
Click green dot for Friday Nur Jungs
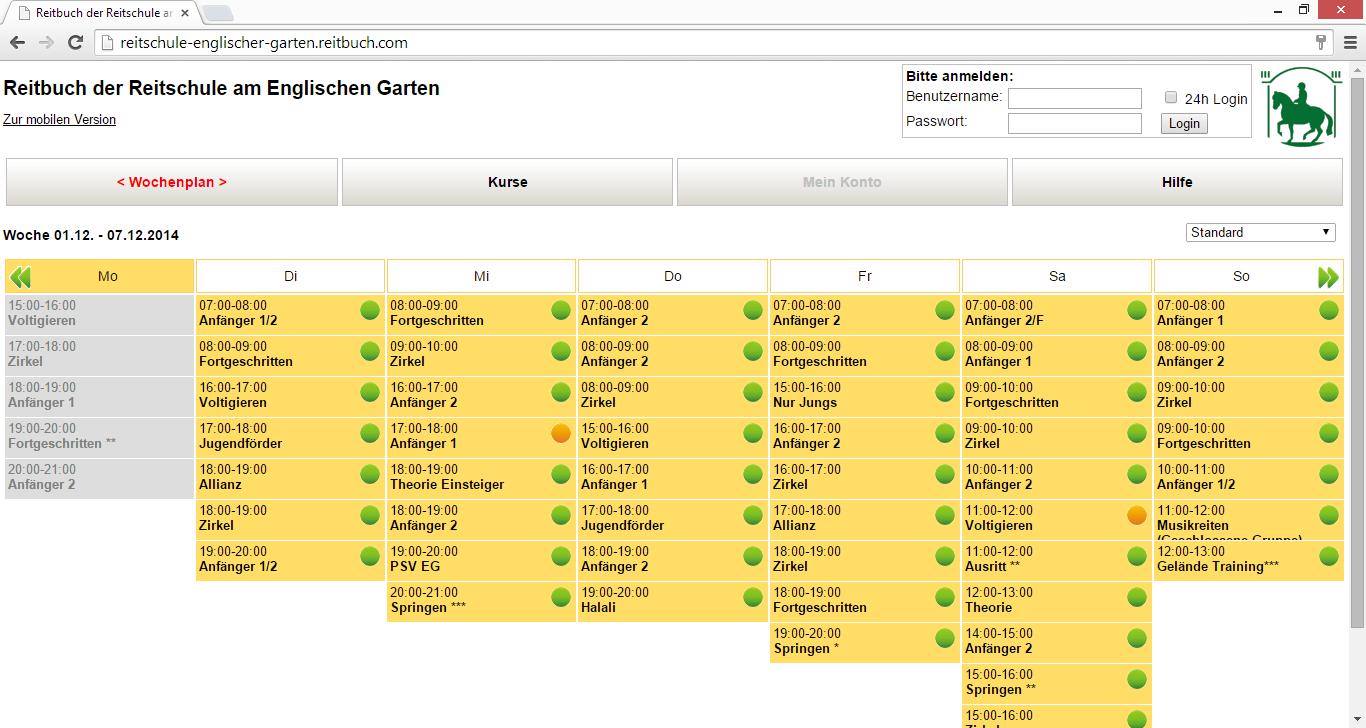click(944, 392)
